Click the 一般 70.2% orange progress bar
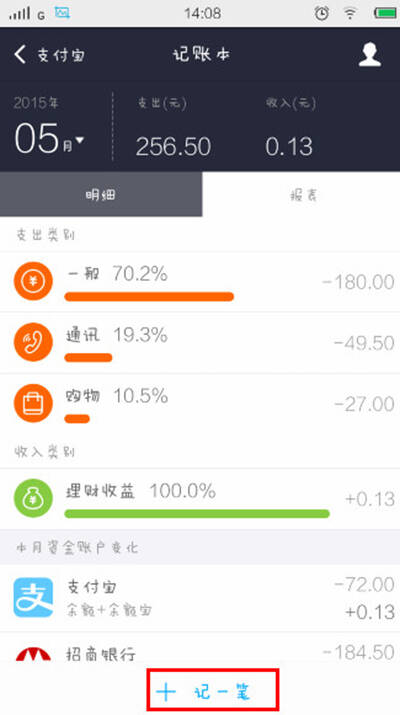This screenshot has width=400, height=715. [149, 297]
